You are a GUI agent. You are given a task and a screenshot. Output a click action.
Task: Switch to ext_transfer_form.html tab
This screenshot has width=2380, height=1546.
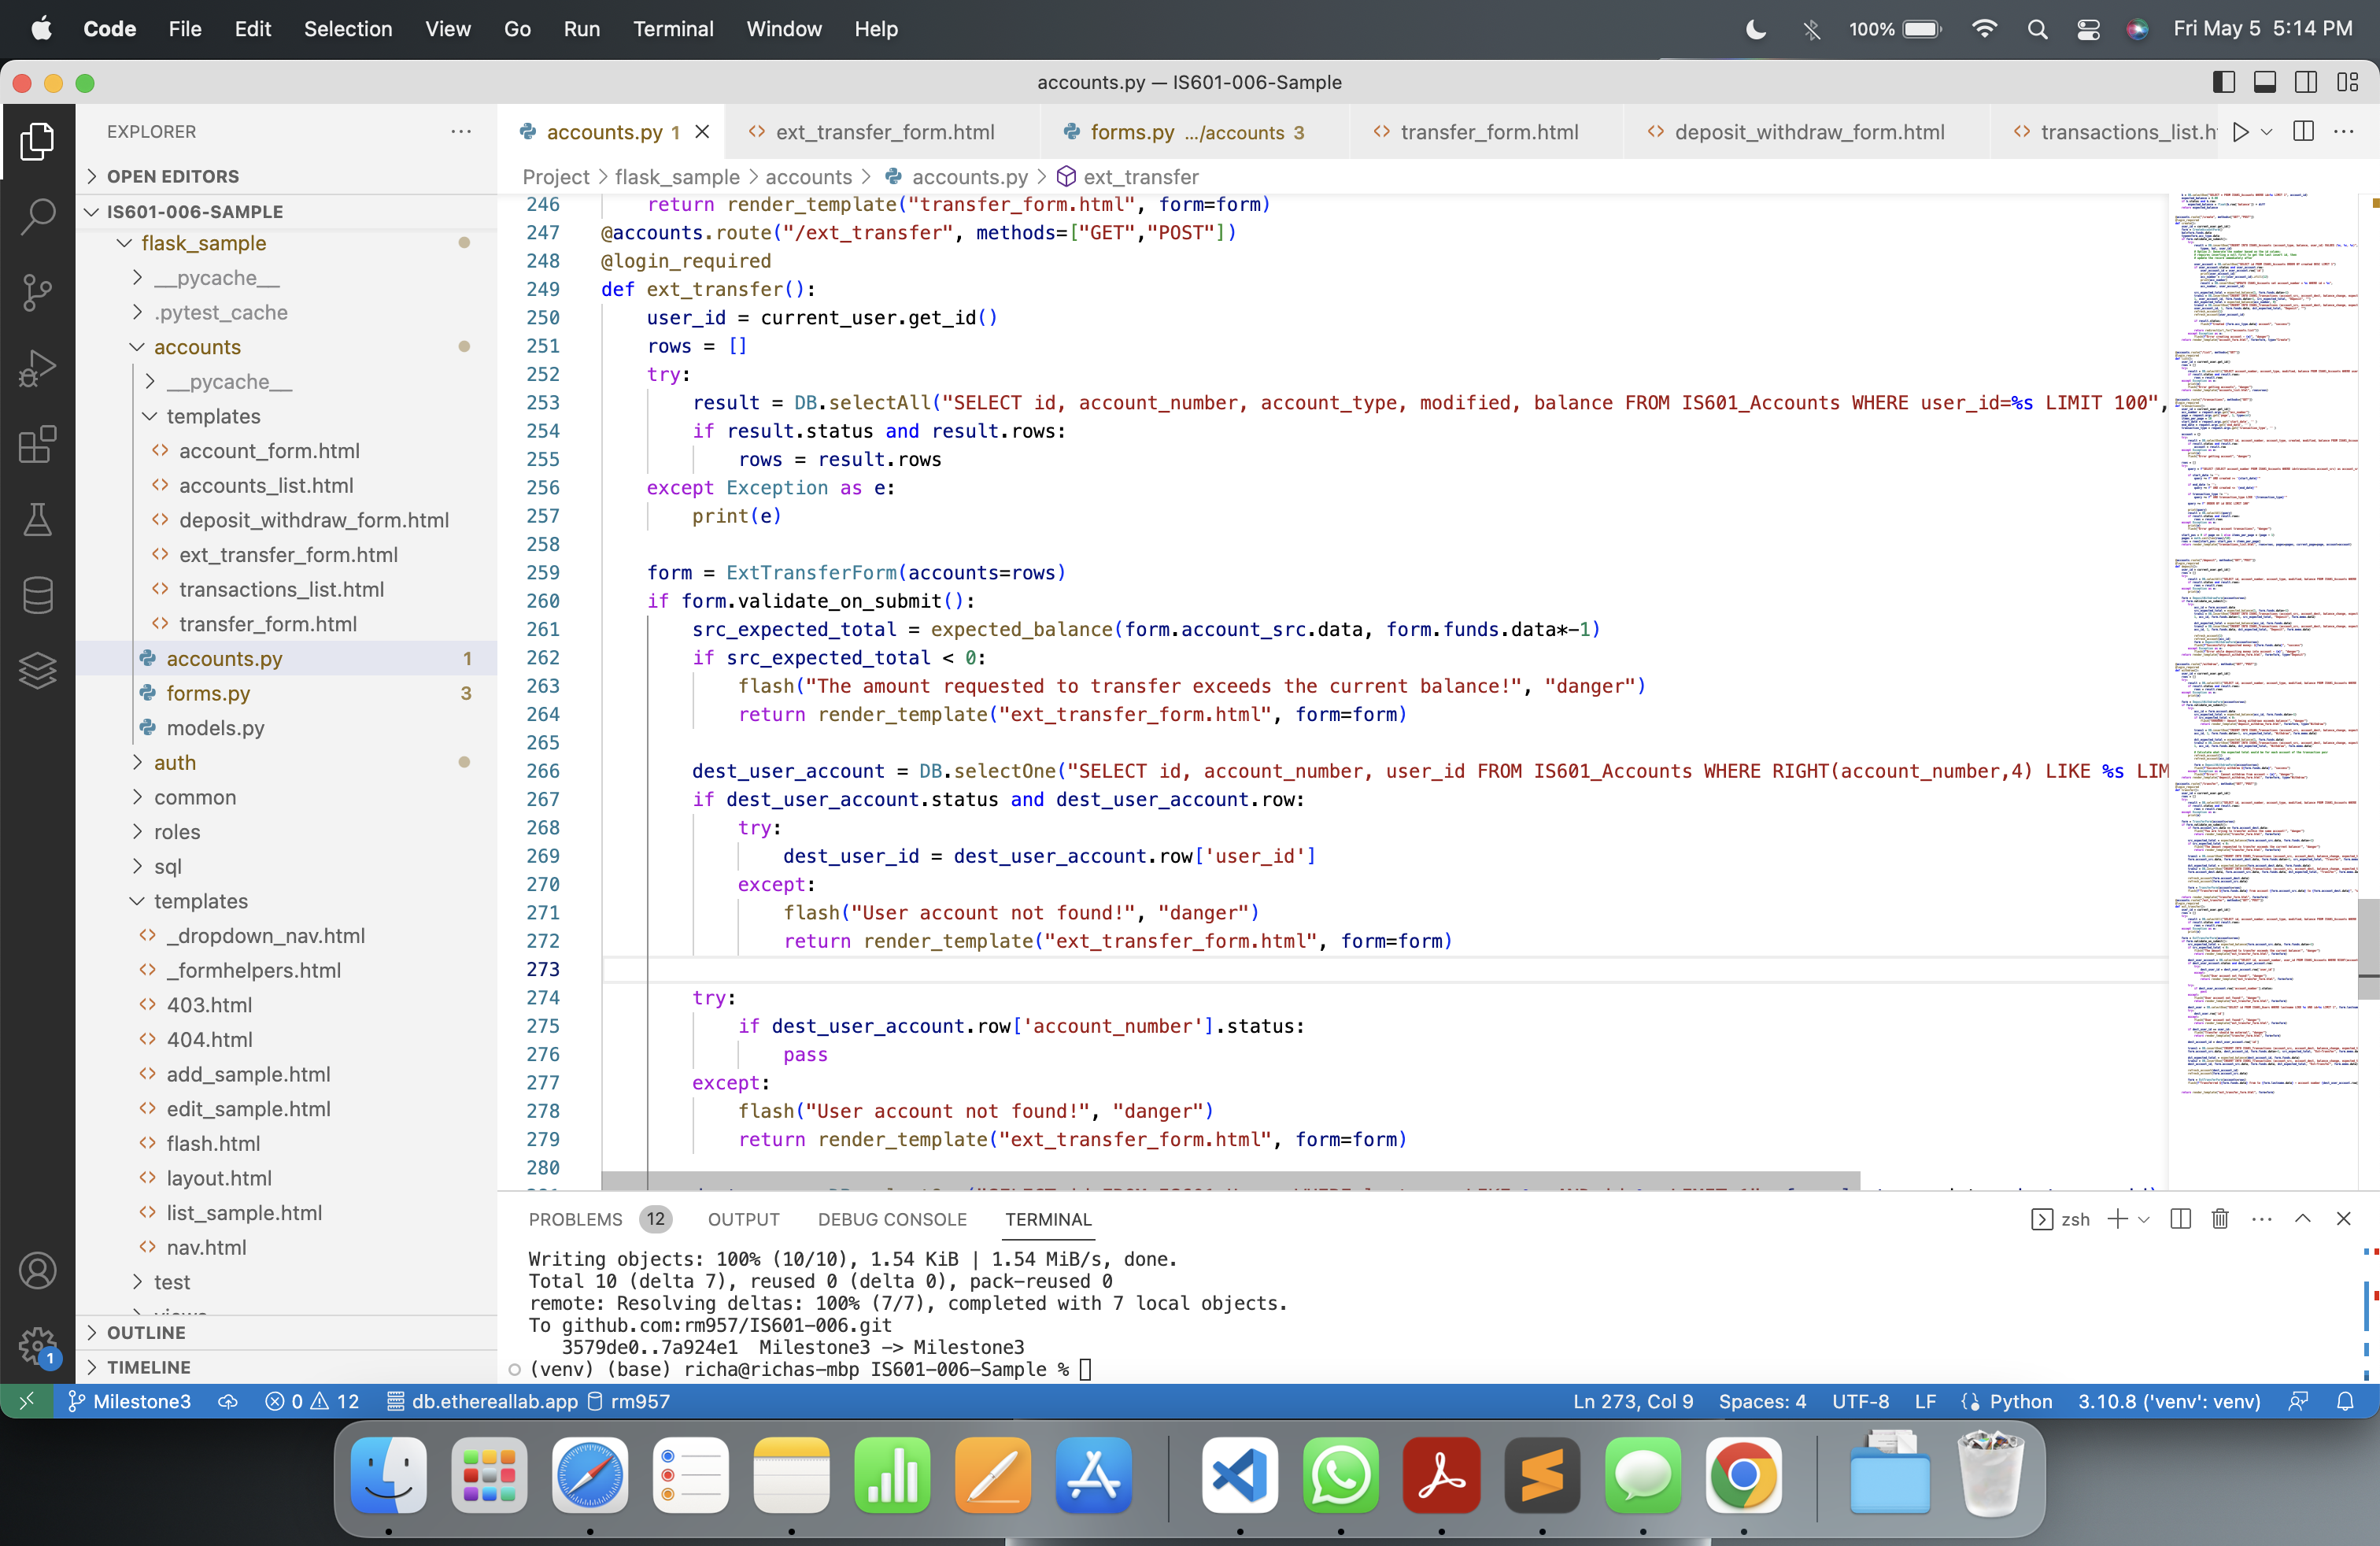pyautogui.click(x=884, y=132)
